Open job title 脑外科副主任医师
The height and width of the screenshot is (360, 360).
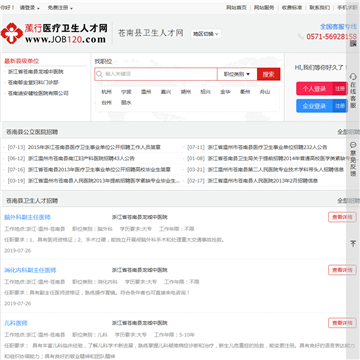(x=27, y=217)
